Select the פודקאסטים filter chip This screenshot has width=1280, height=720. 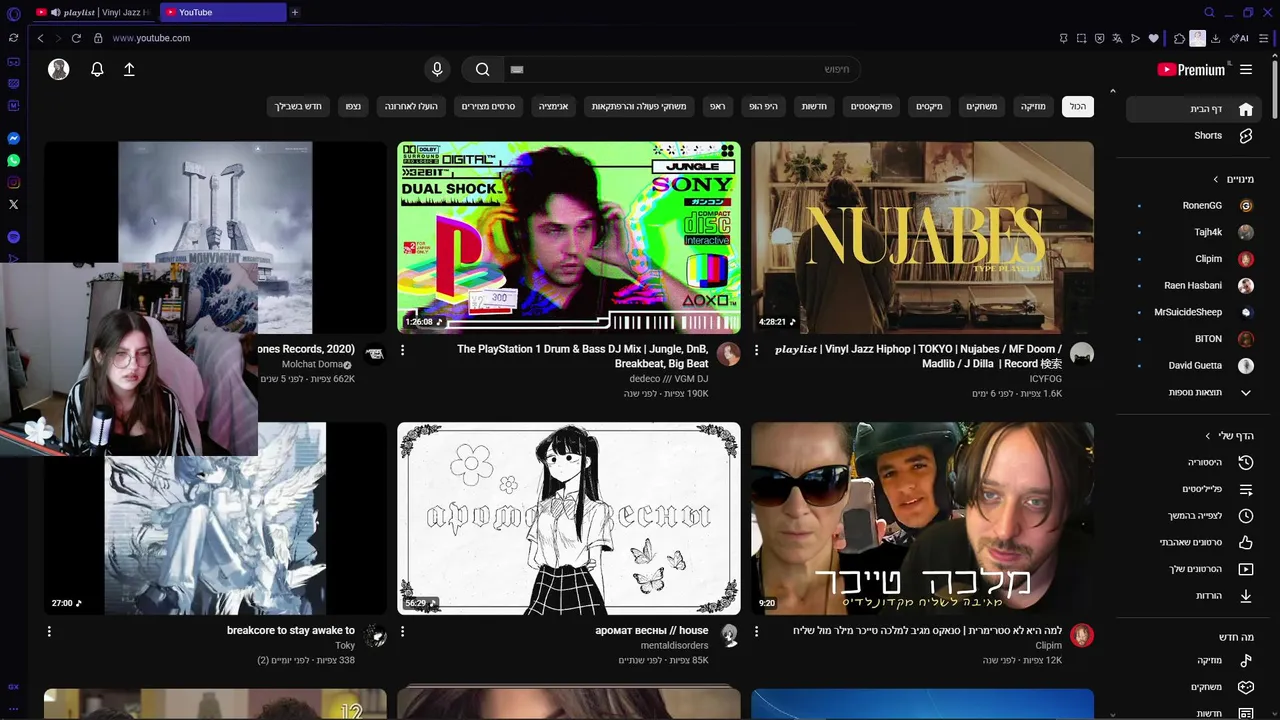pos(872,106)
